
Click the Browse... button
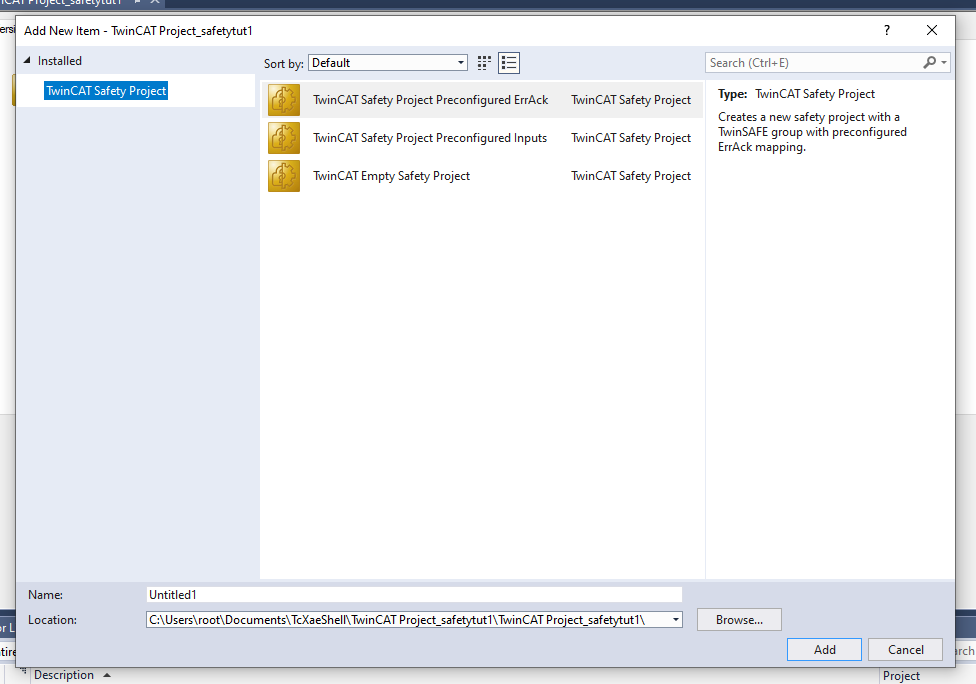pos(739,620)
